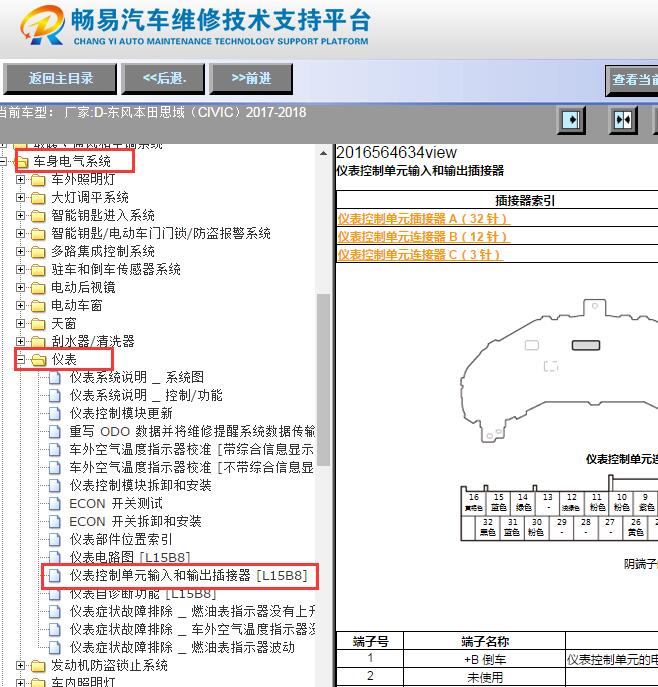Screen dimensions: 658x687
Task: Click folder icon of 发动机防盗锁止系统
Action: pos(38,666)
